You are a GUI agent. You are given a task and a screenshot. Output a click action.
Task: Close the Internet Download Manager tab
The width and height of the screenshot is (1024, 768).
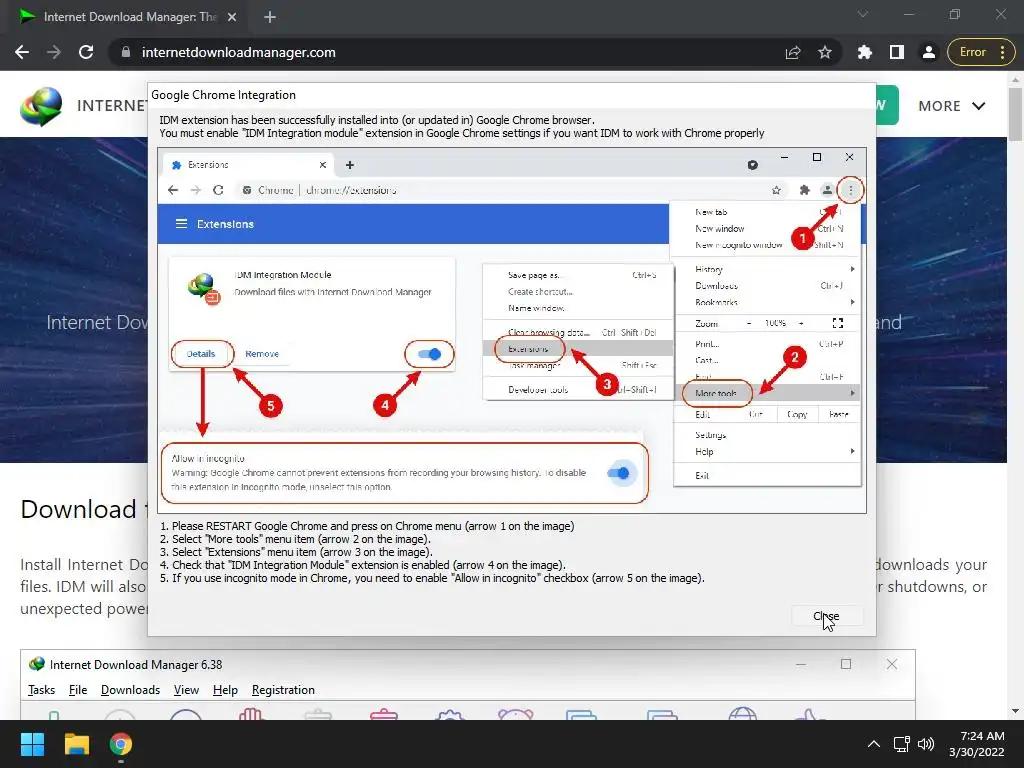(x=232, y=17)
